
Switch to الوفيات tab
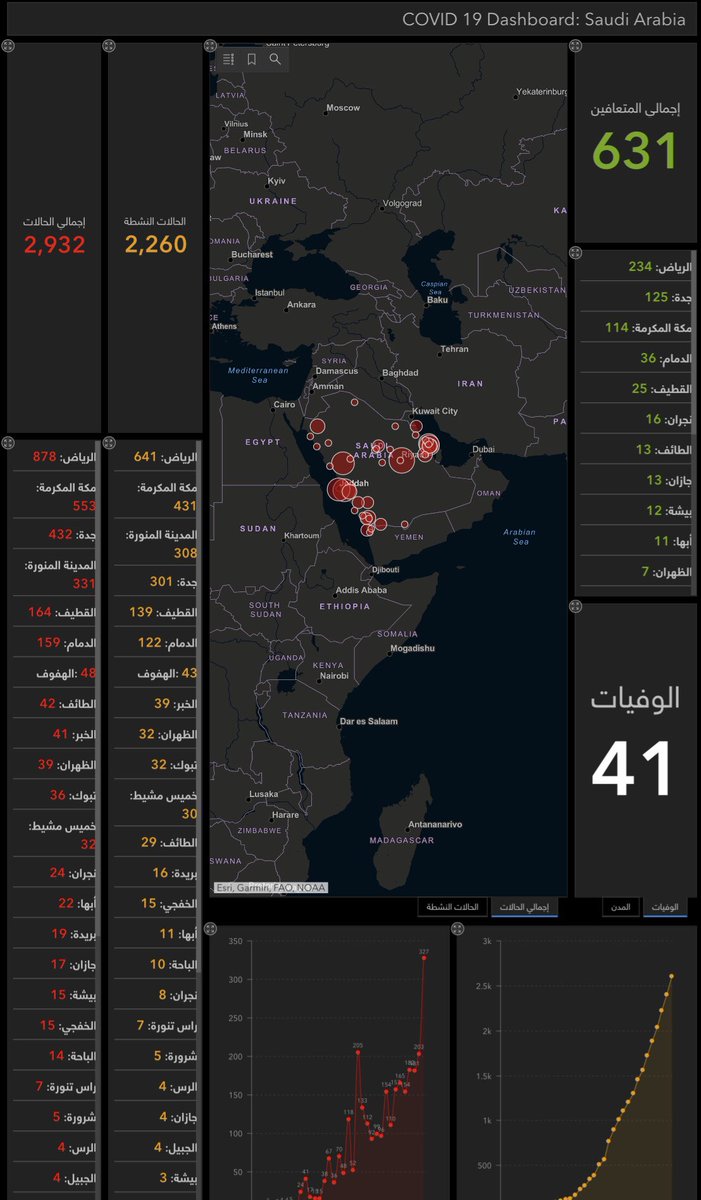point(664,907)
